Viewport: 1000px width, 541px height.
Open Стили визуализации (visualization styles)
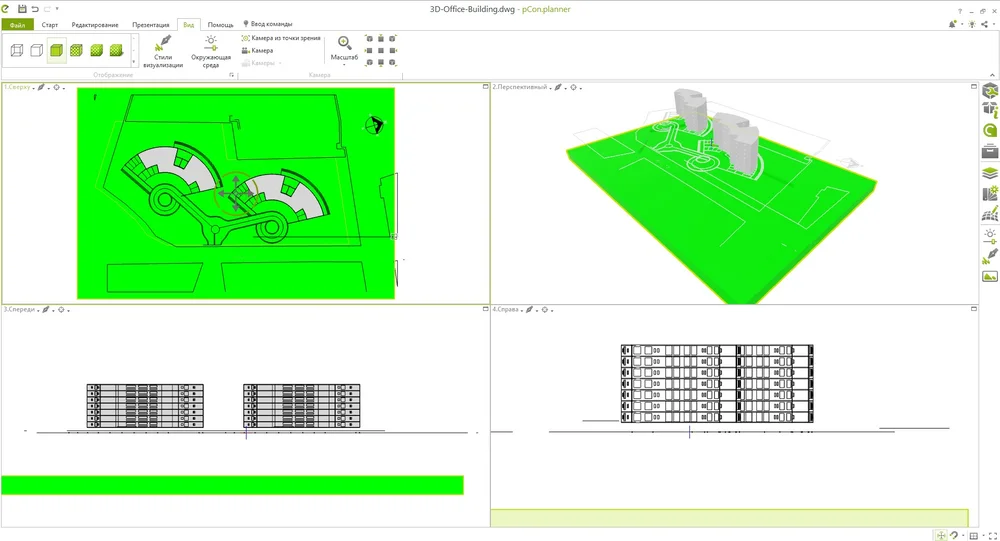(x=163, y=52)
